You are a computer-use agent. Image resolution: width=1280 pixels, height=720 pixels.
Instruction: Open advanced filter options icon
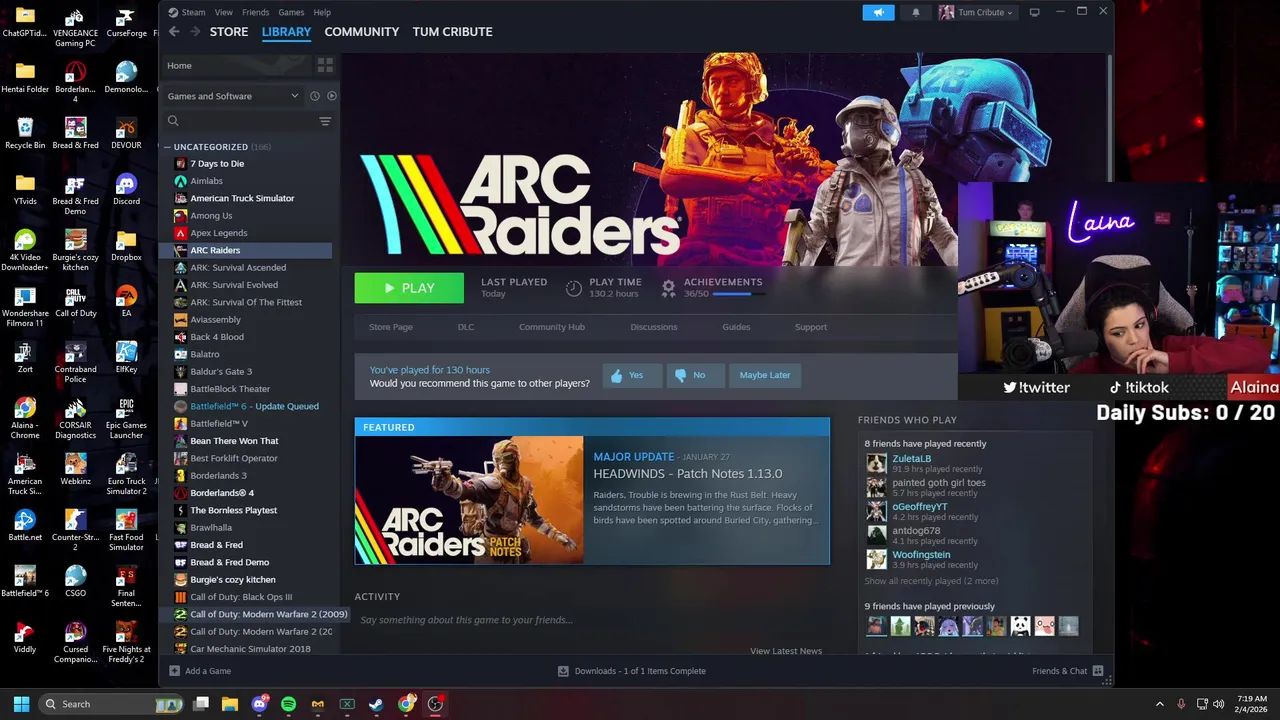pyautogui.click(x=325, y=121)
